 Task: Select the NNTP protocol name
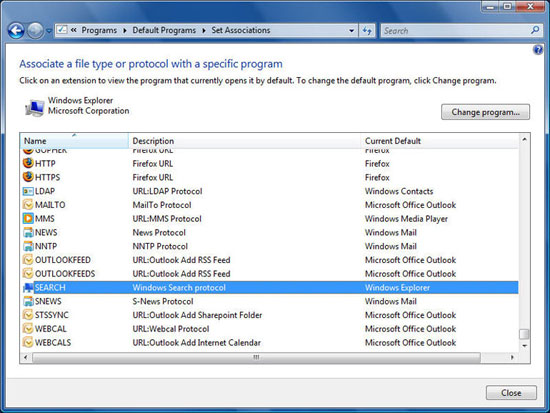pos(46,246)
